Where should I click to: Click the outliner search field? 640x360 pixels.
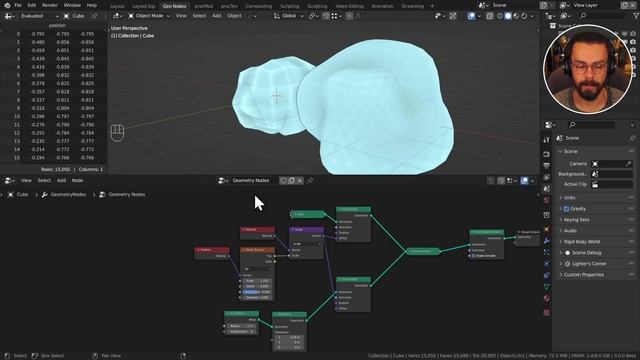coord(602,16)
